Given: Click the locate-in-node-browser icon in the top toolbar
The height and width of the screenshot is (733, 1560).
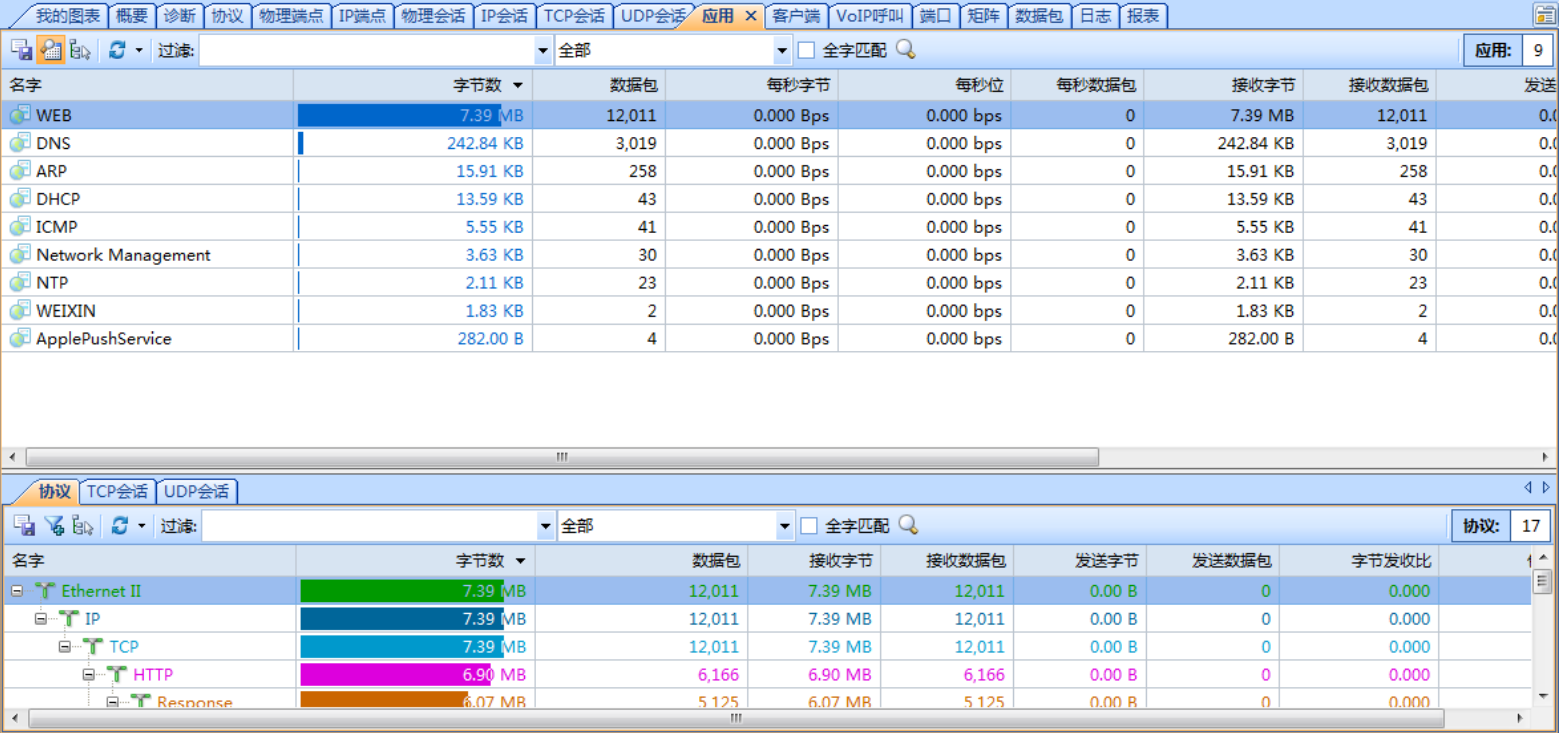Looking at the screenshot, I should click(81, 50).
